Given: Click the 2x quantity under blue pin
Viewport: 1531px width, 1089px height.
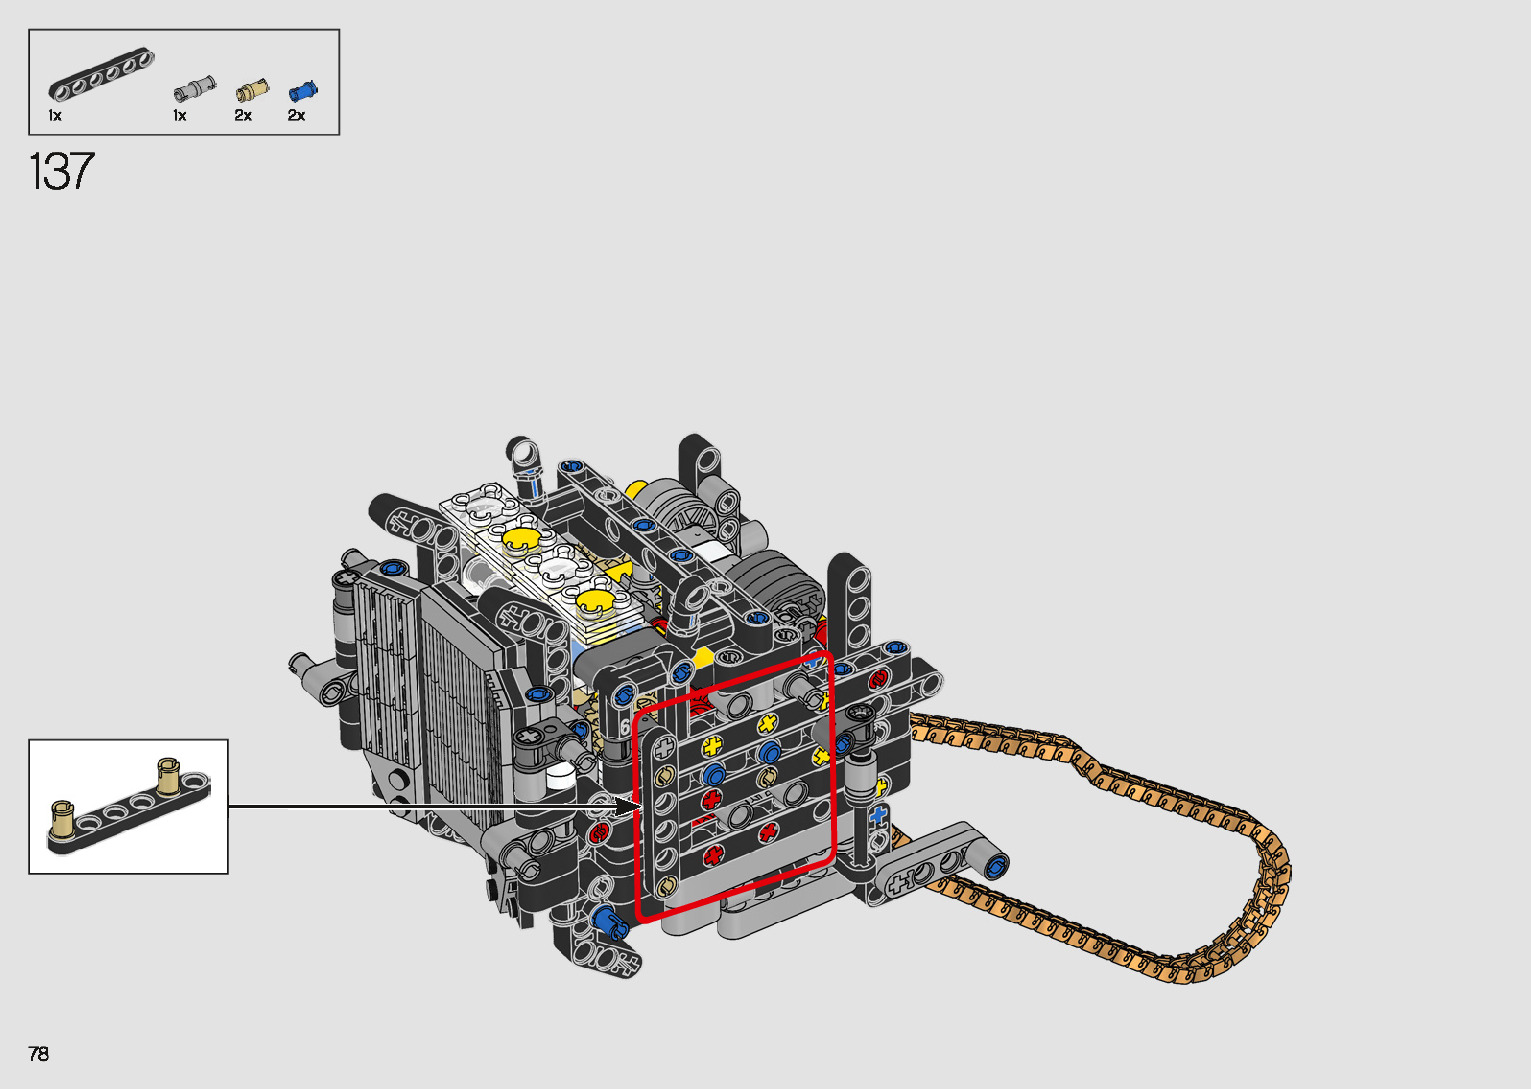Looking at the screenshot, I should coord(296,116).
